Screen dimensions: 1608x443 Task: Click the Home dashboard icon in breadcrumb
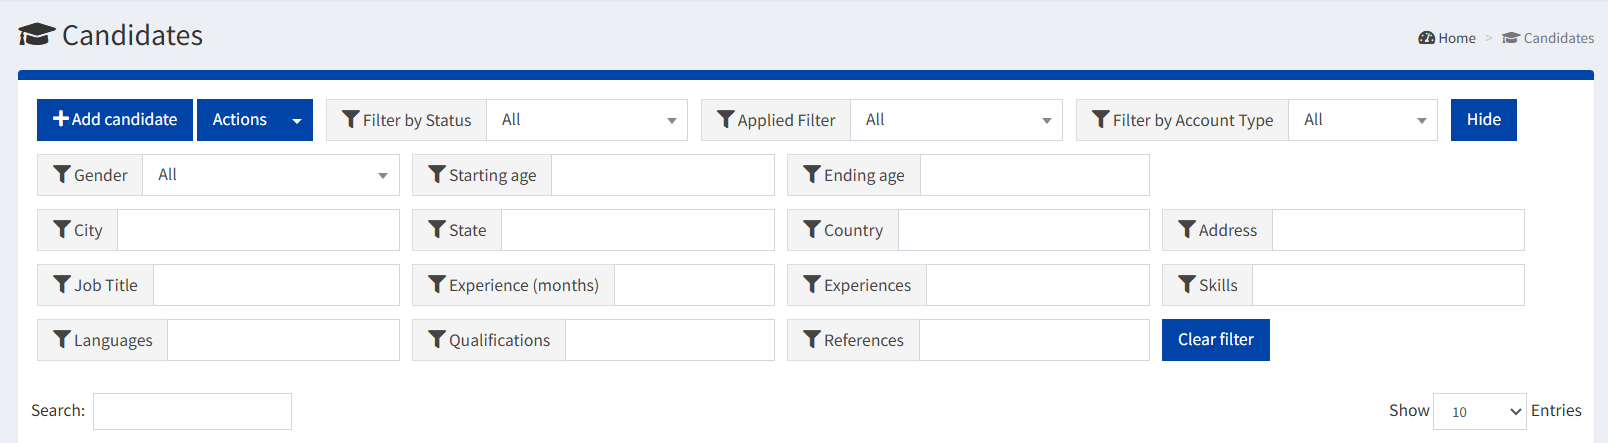point(1427,38)
